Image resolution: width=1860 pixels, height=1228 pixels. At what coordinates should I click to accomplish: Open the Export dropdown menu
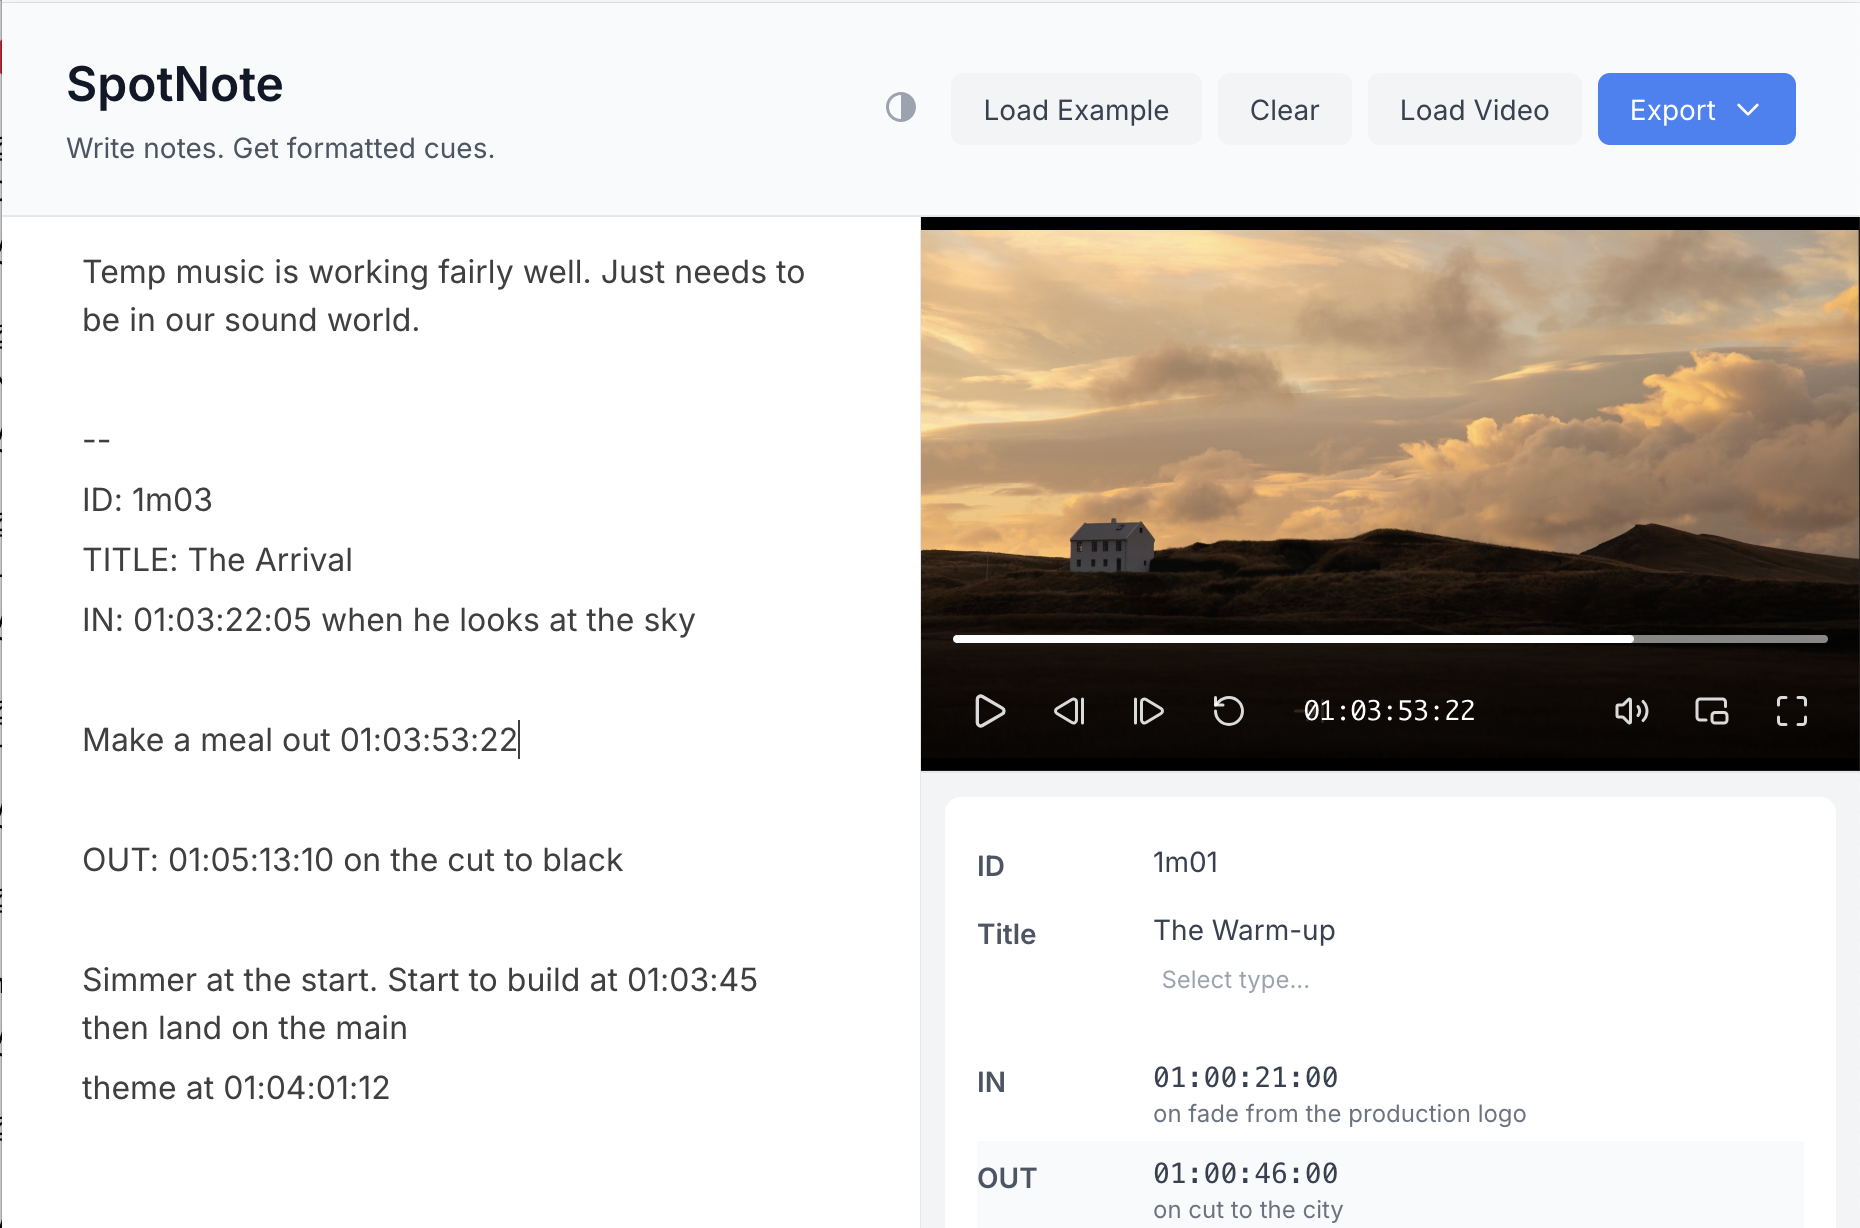click(1695, 109)
